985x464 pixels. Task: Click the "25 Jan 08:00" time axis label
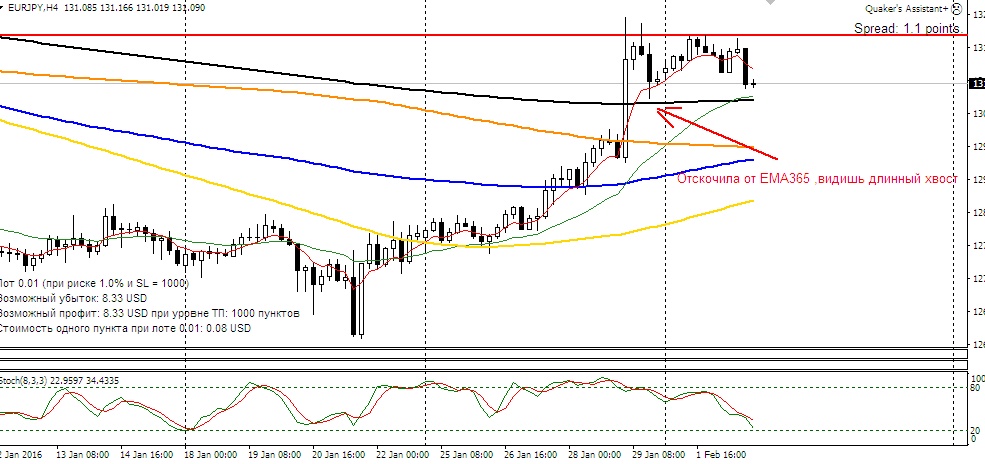(x=467, y=455)
